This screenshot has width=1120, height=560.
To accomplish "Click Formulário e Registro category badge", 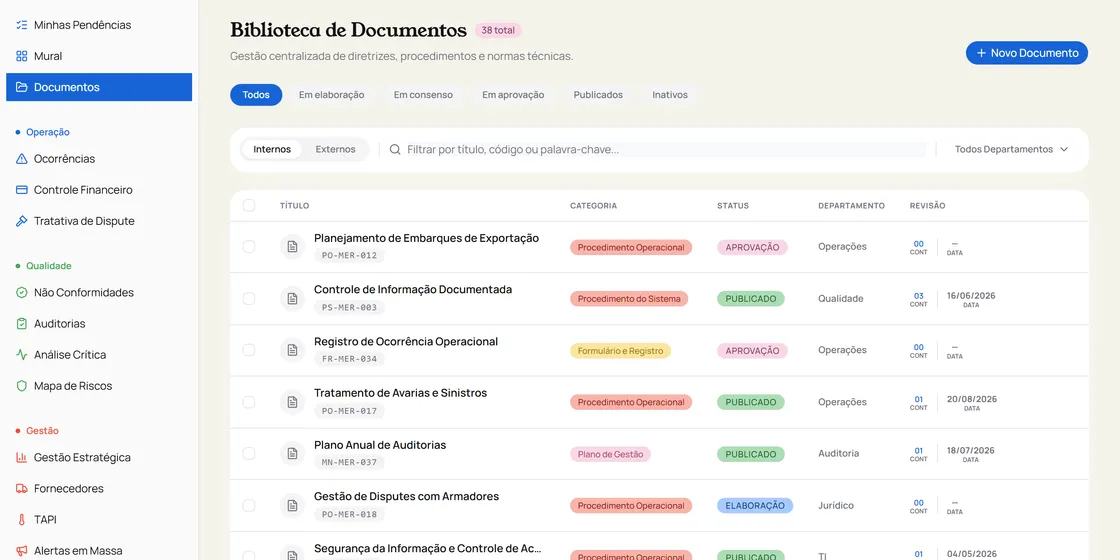I will click(620, 351).
